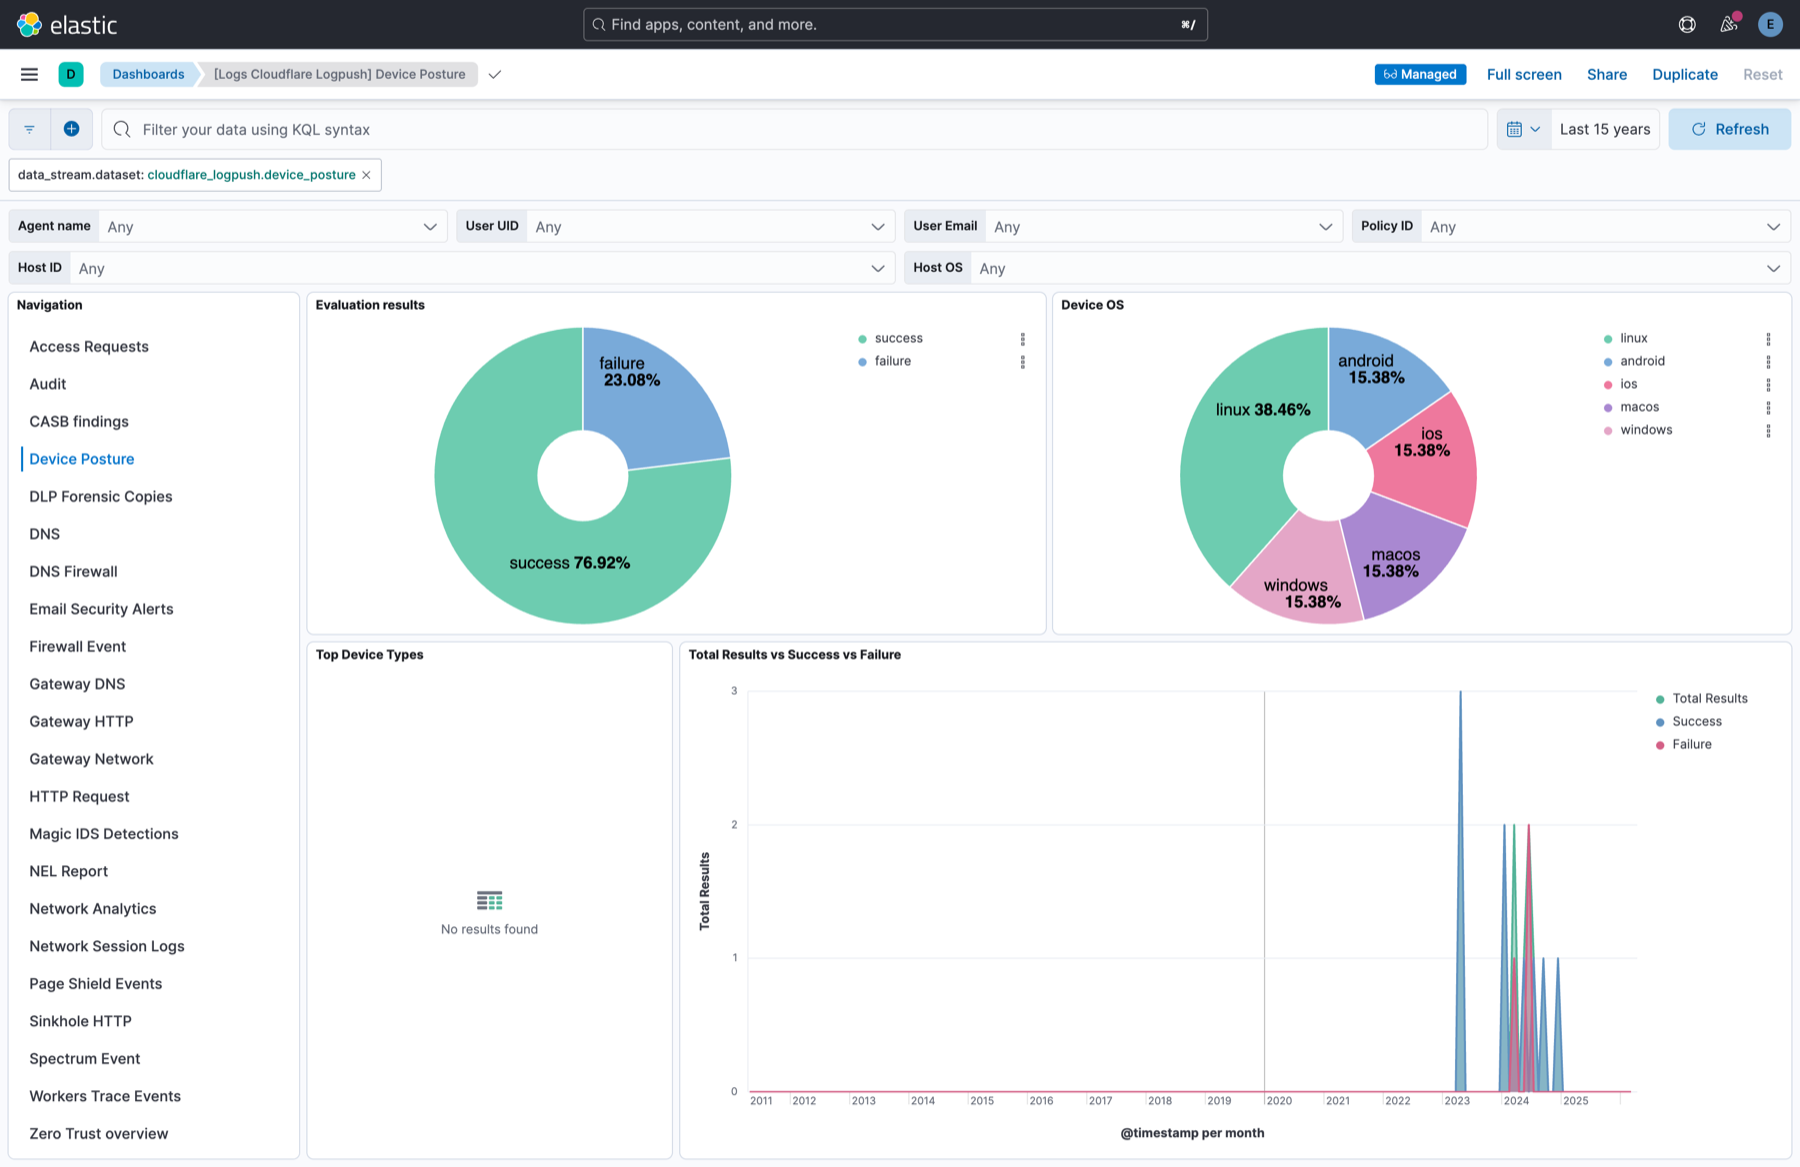Toggle Success series in chart legend
Viewport: 1800px width, 1167px height.
1696,721
